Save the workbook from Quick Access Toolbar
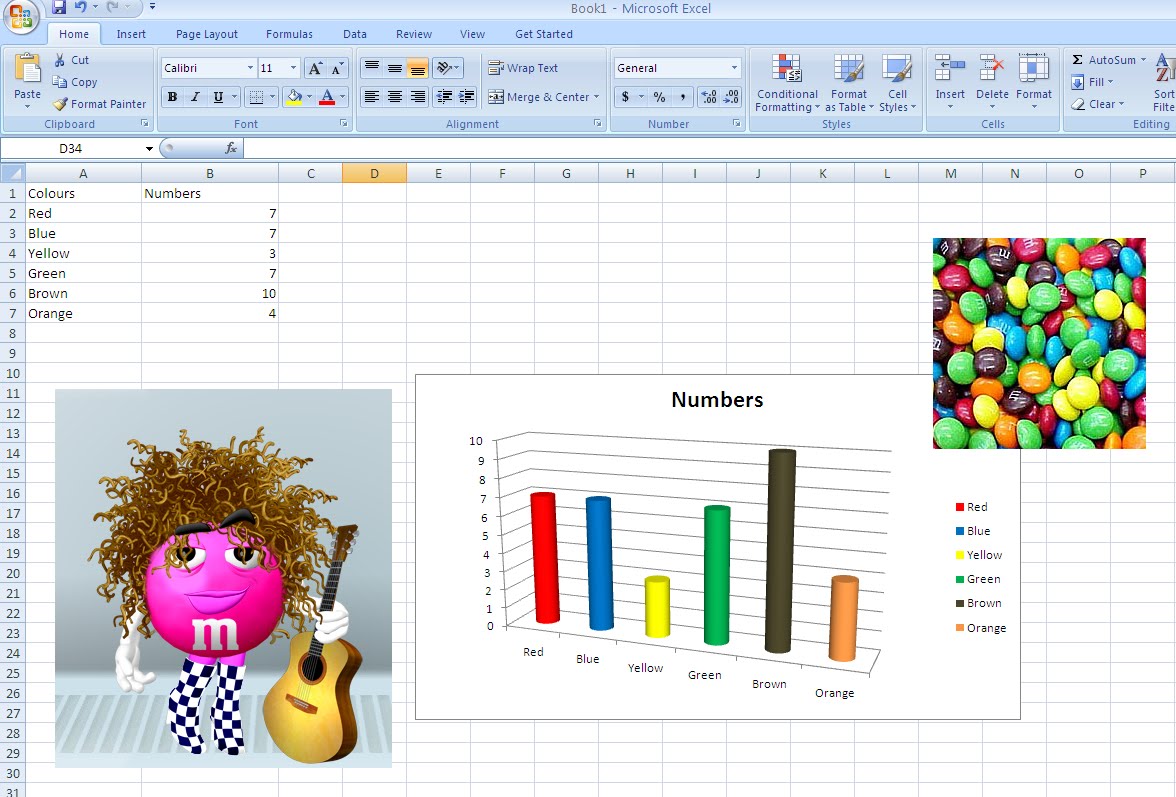This screenshot has width=1176, height=797. [58, 7]
